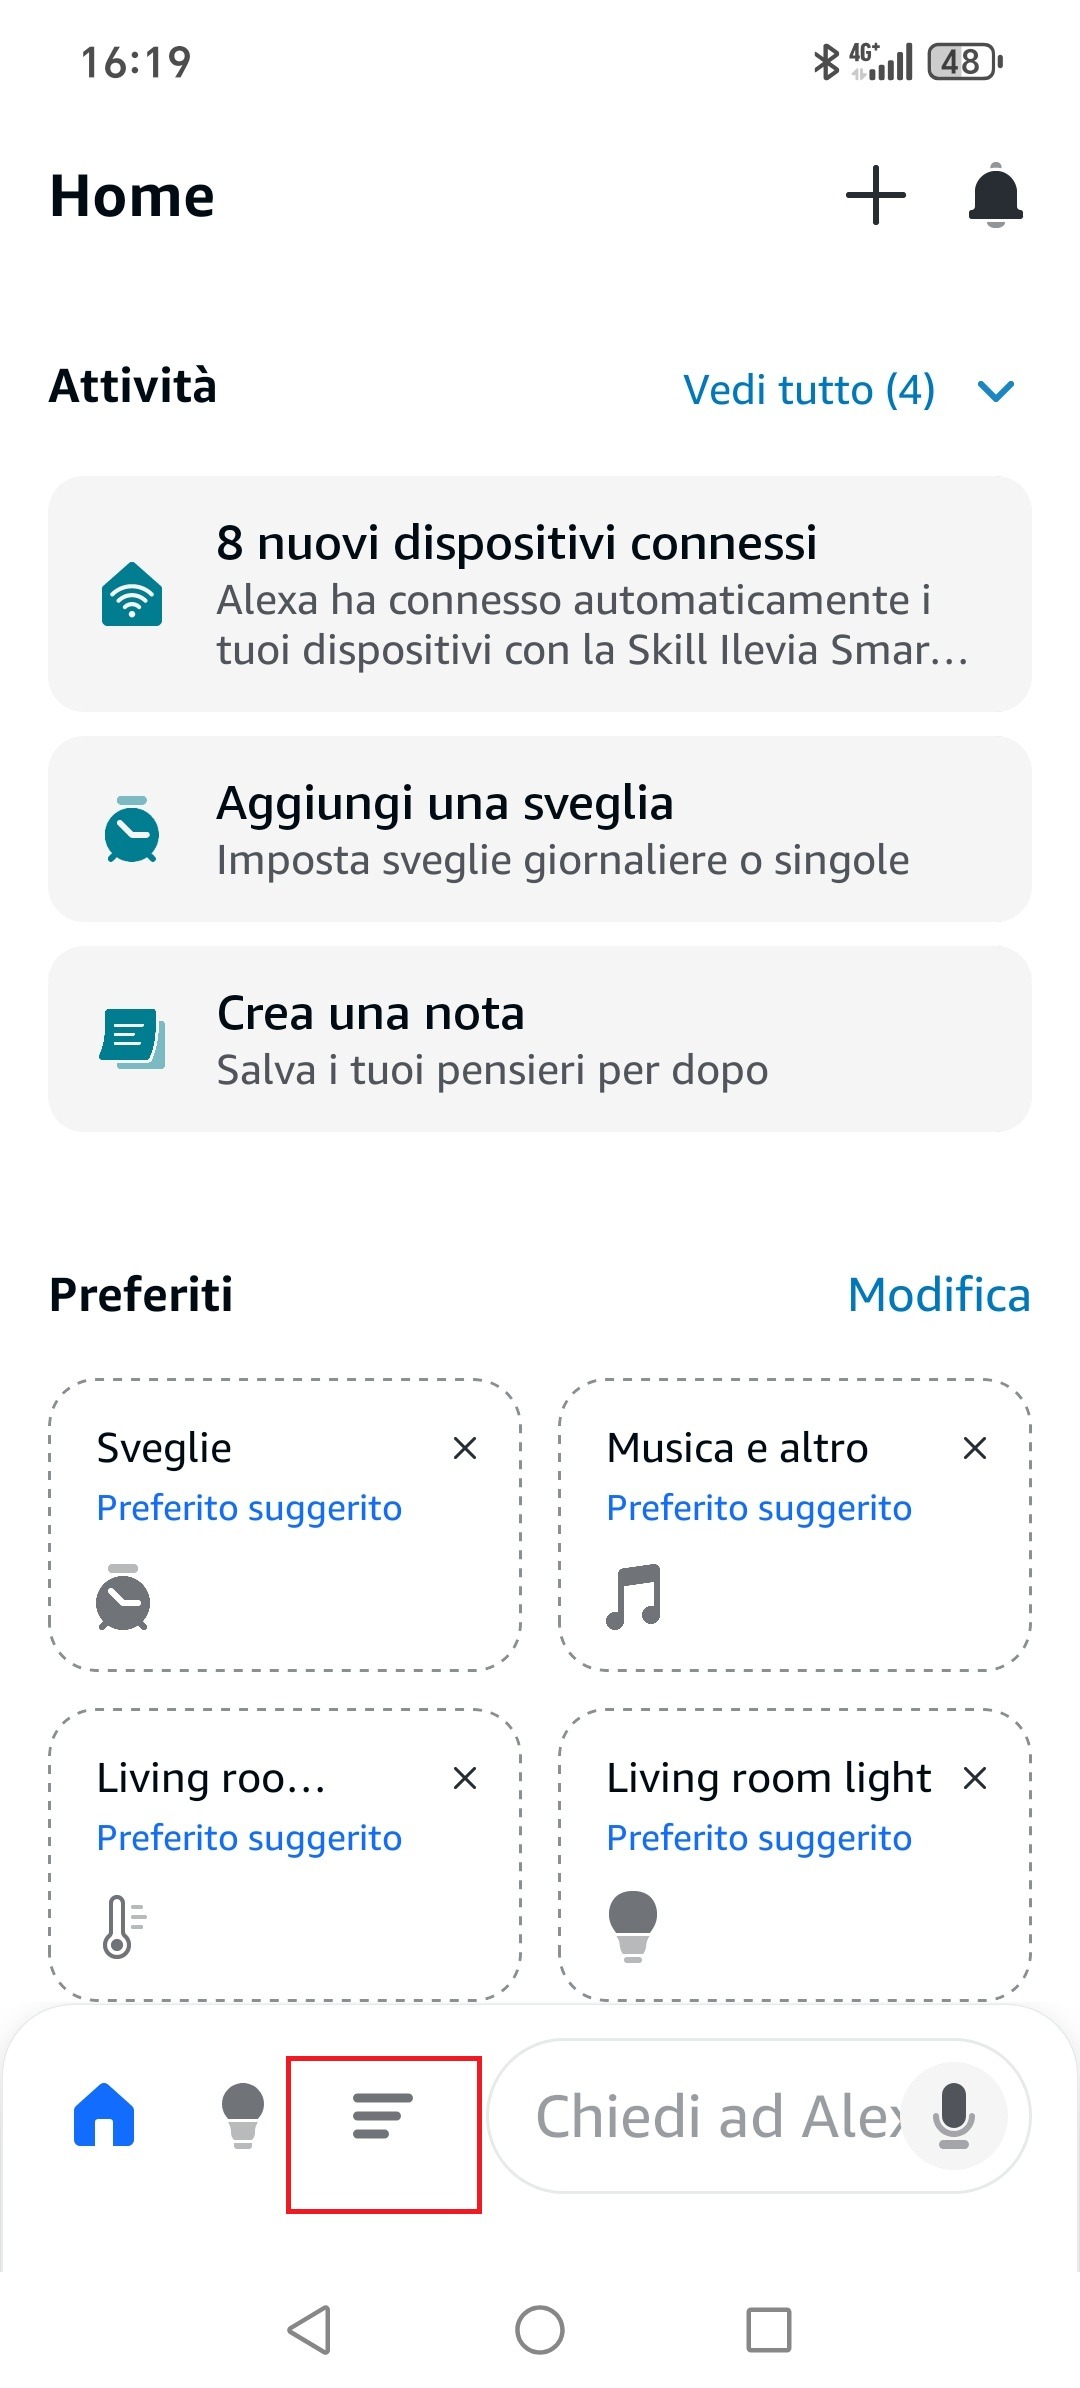This screenshot has height=2388, width=1080.
Task: Switch to the Home tab icon
Action: click(x=104, y=2115)
